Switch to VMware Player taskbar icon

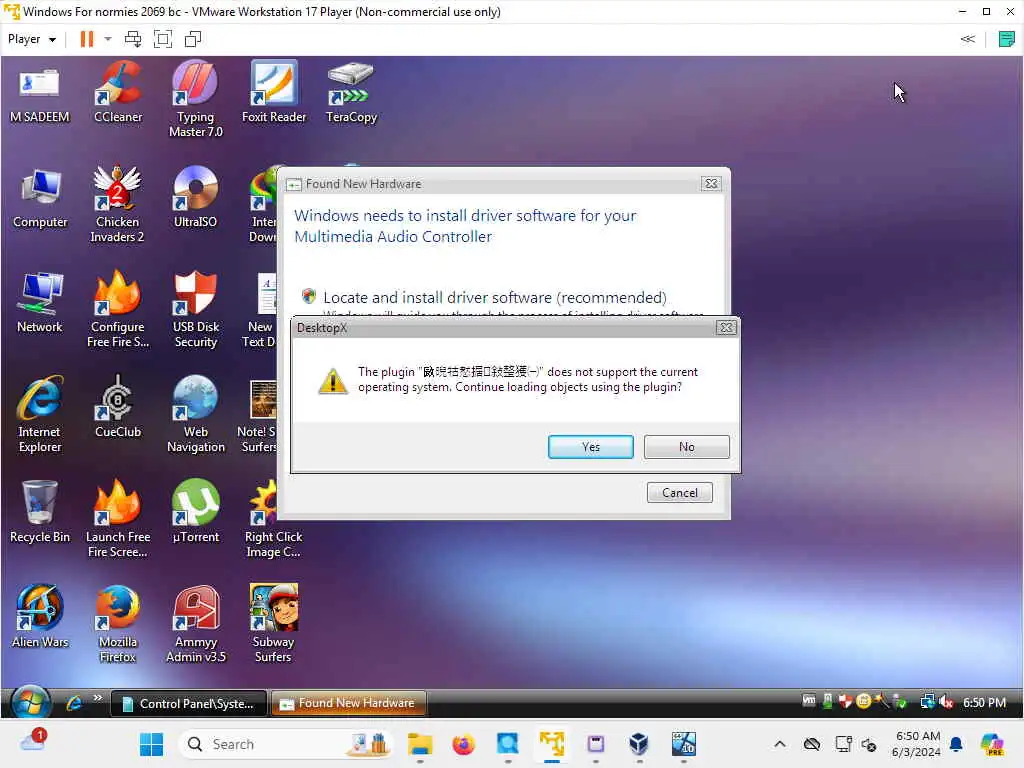(552, 744)
